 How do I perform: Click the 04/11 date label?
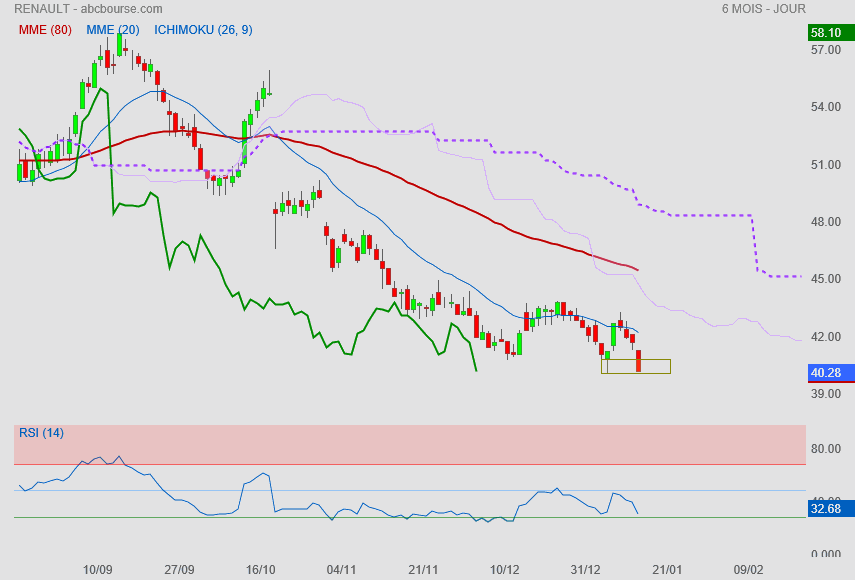341,570
